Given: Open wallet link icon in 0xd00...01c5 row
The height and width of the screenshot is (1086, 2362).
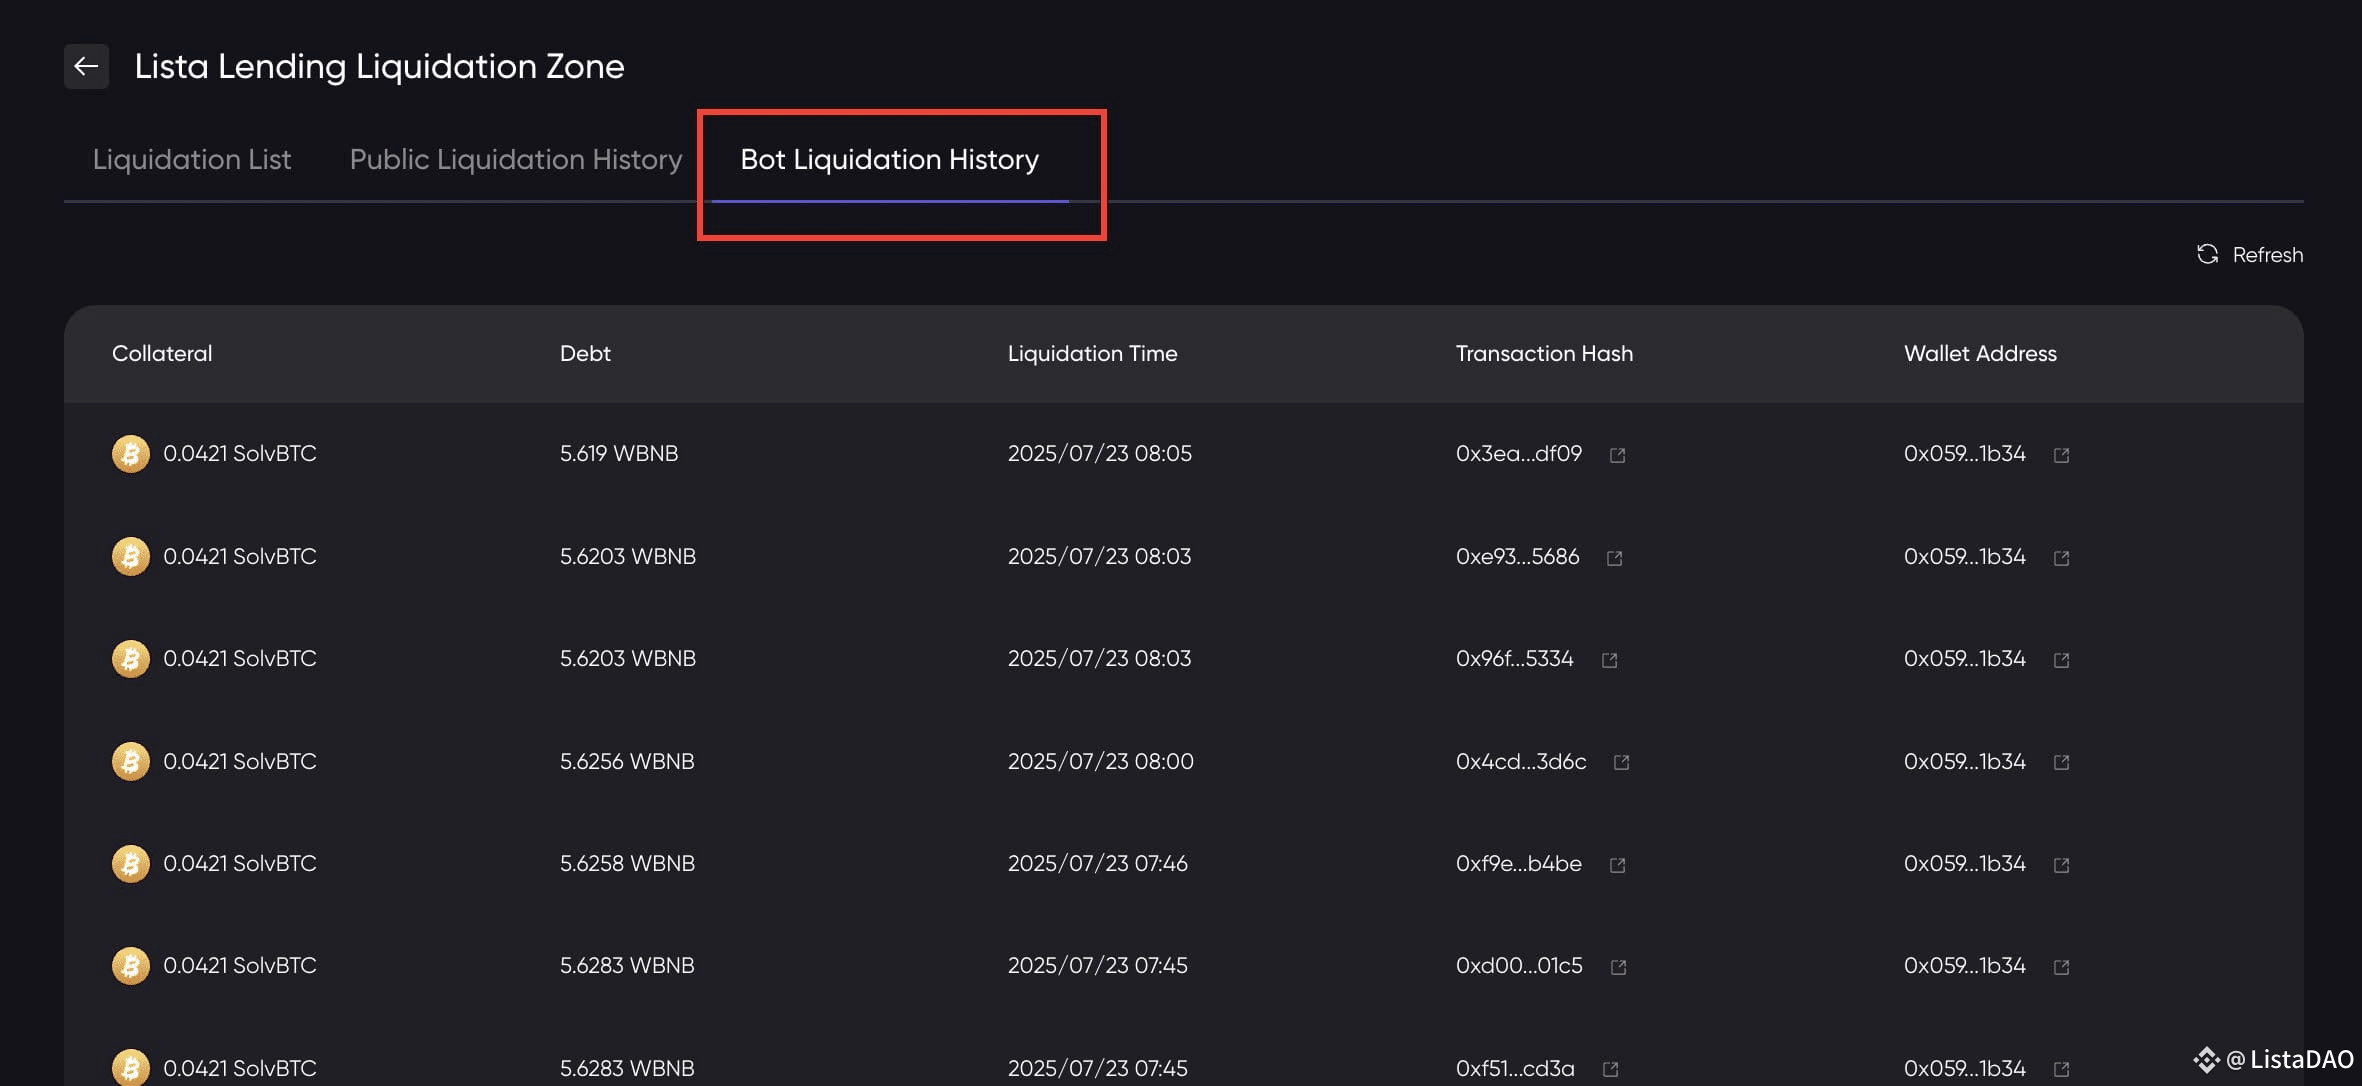Looking at the screenshot, I should 2061,967.
